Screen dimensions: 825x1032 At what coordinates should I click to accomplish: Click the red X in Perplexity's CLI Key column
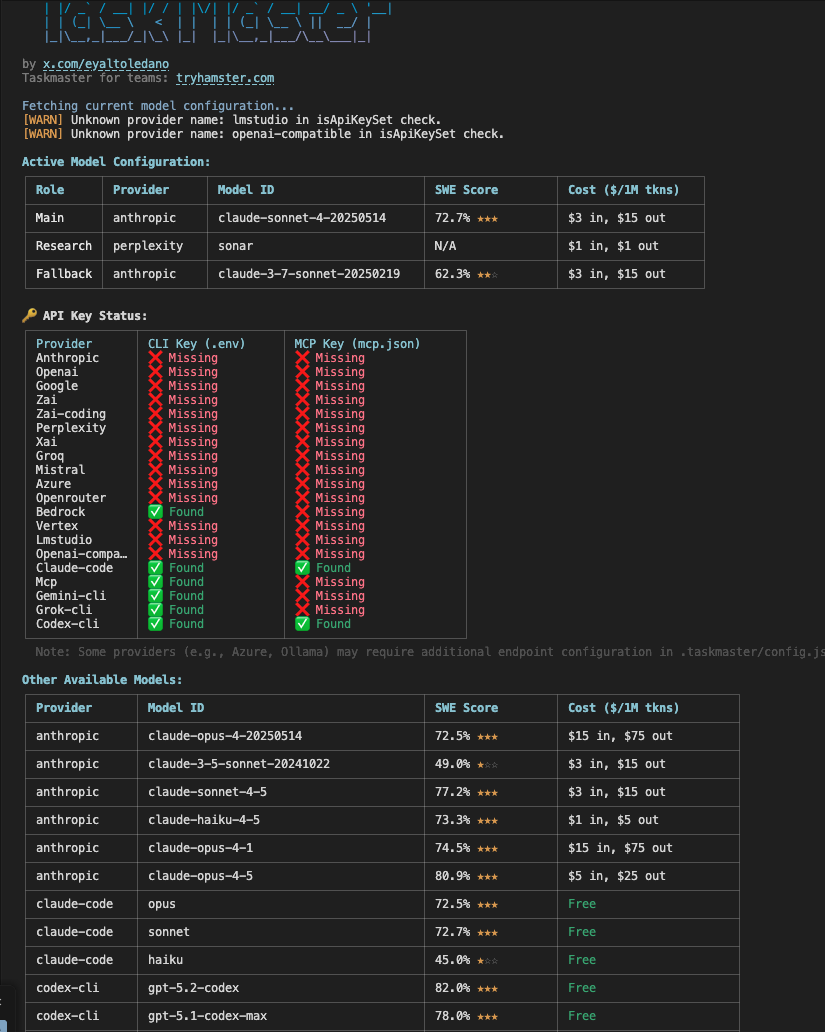tap(155, 428)
